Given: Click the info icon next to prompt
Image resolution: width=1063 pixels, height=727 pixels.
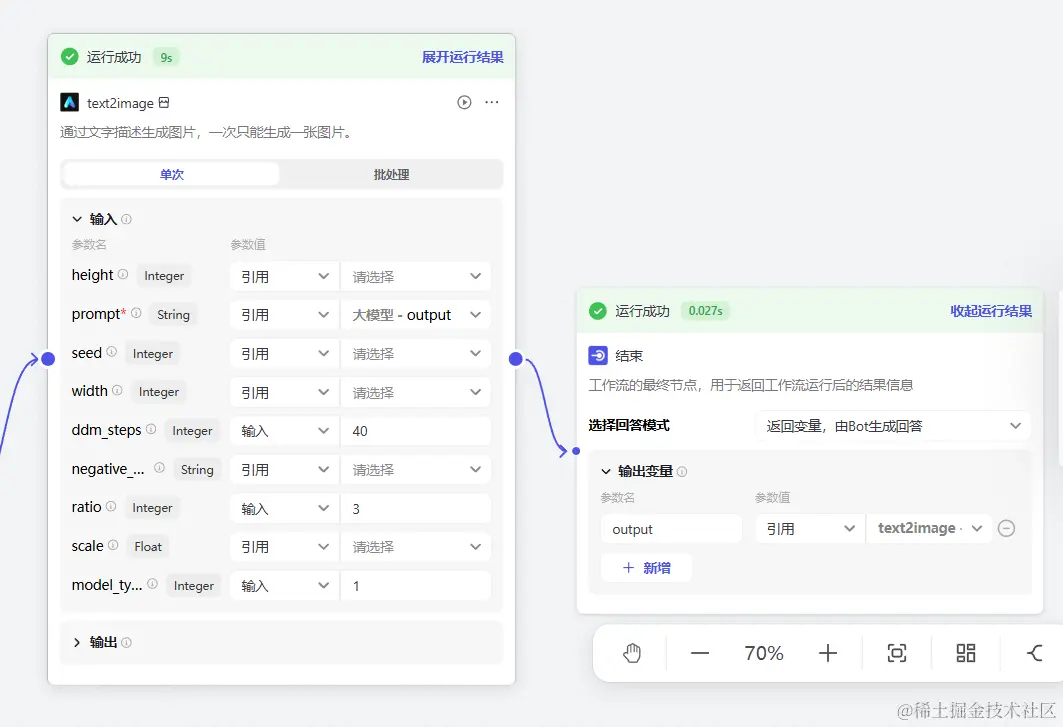Looking at the screenshot, I should [136, 313].
